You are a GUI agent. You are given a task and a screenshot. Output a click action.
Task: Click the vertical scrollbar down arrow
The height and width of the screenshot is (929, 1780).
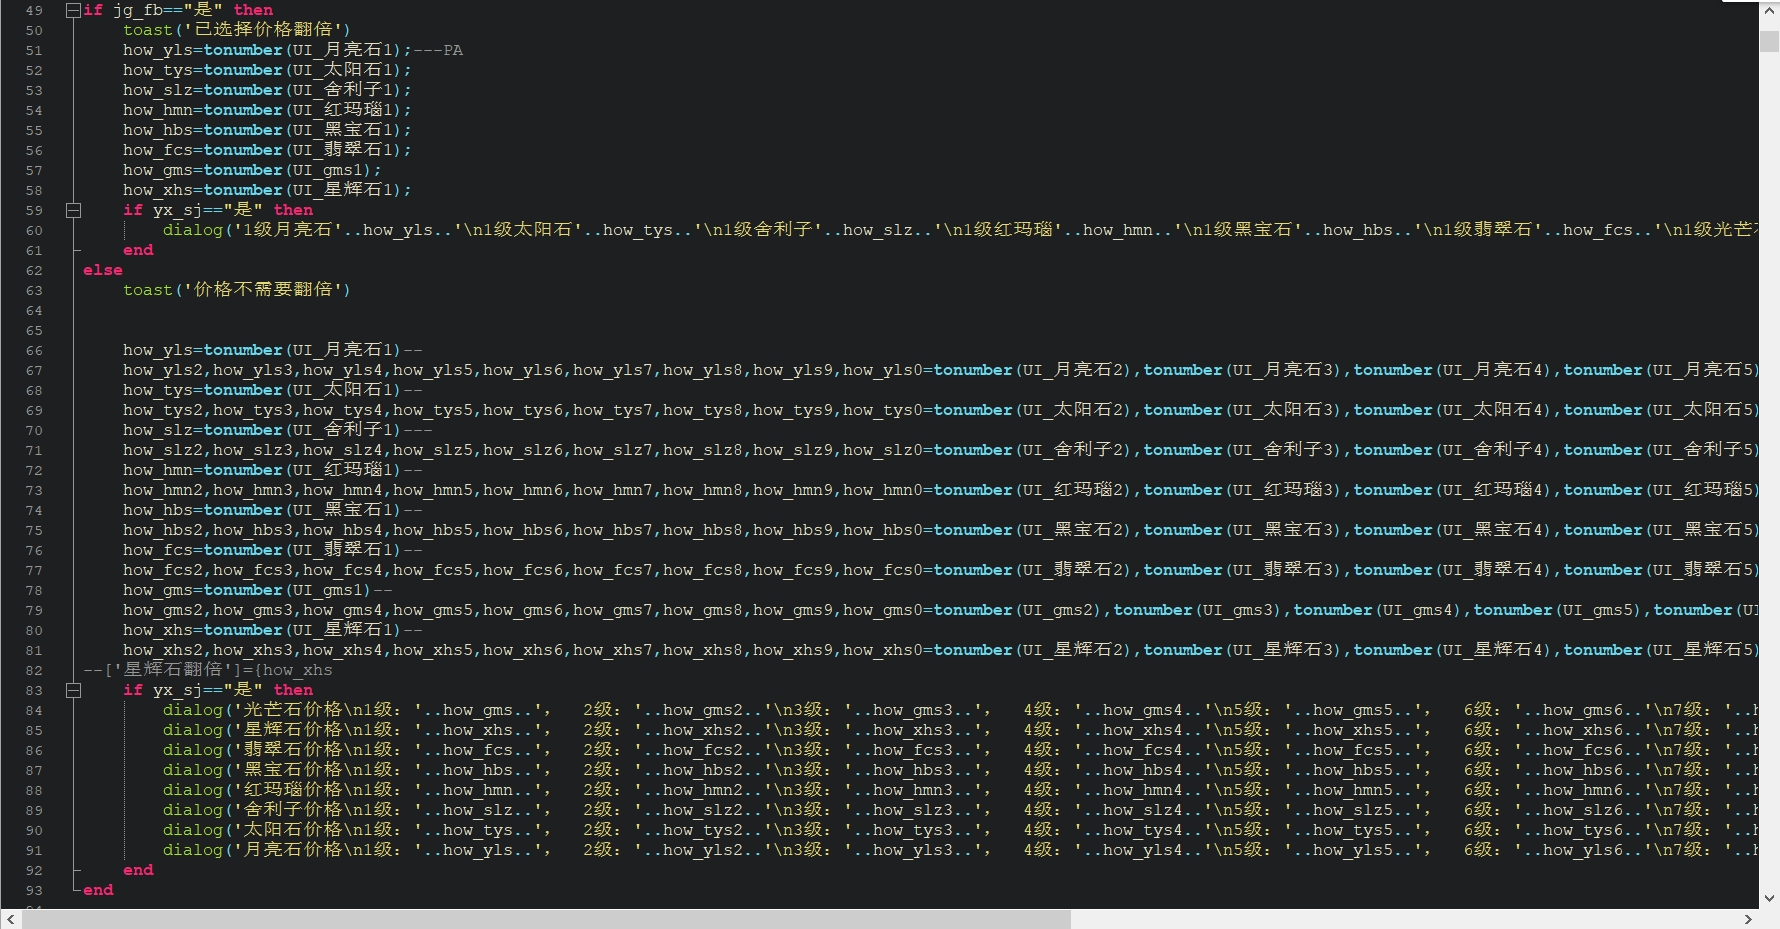[1769, 898]
